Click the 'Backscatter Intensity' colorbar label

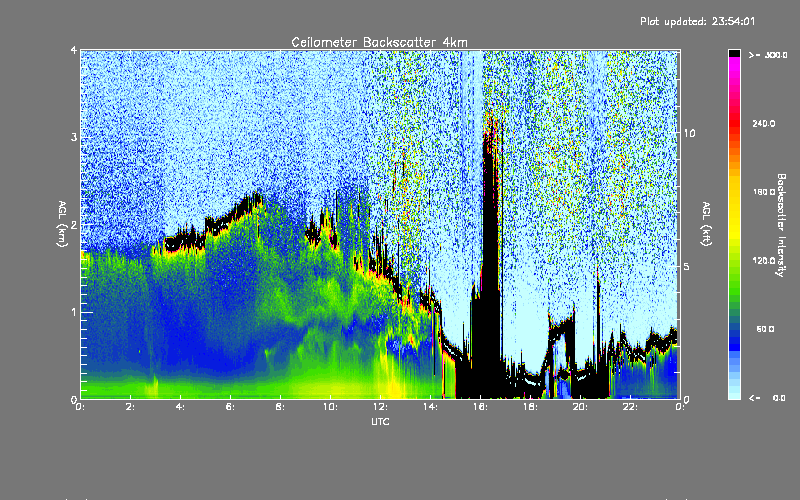click(x=781, y=225)
